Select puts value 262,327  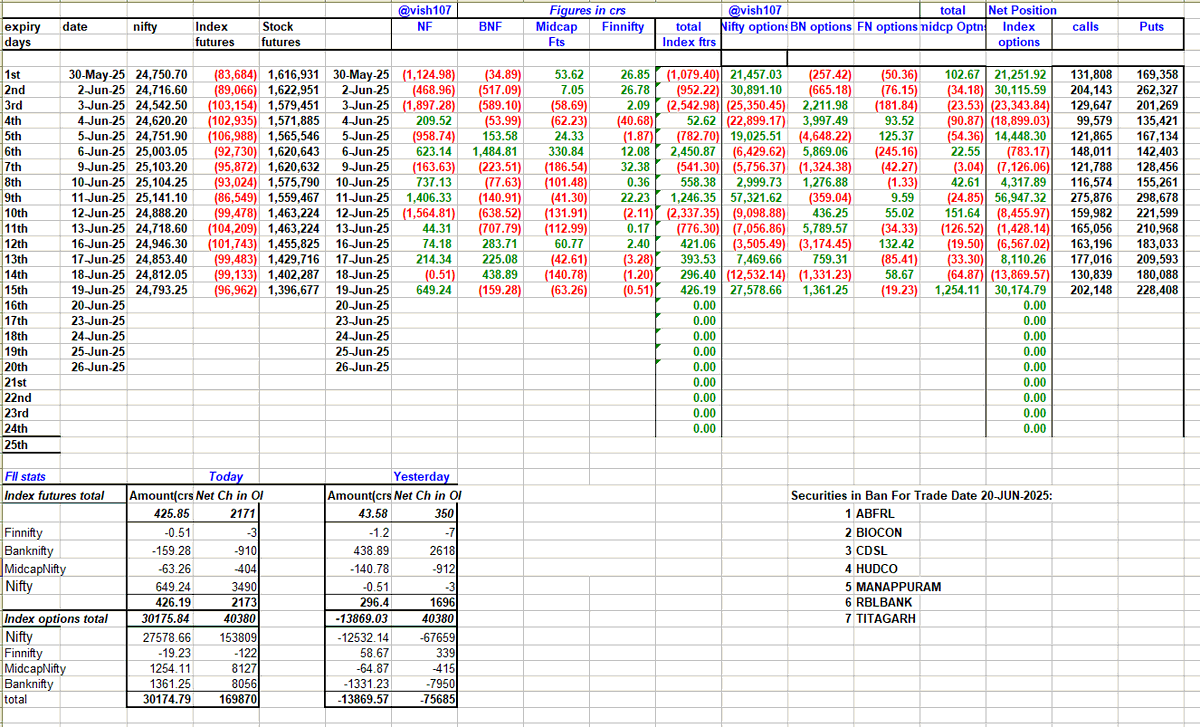1157,90
